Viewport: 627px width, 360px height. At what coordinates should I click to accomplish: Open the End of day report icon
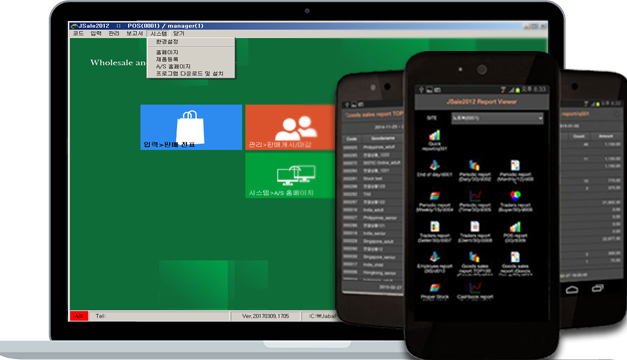pyautogui.click(x=435, y=169)
